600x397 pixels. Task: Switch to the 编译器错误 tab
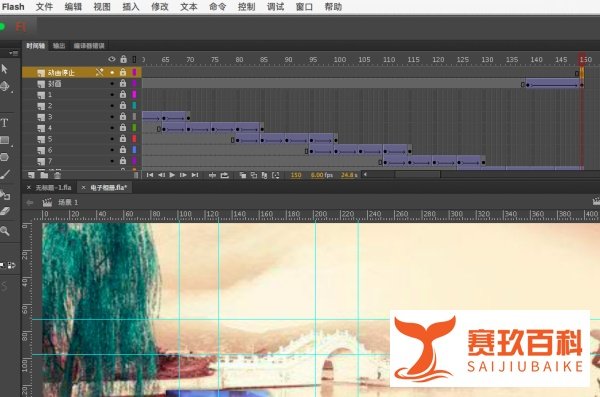coord(89,46)
